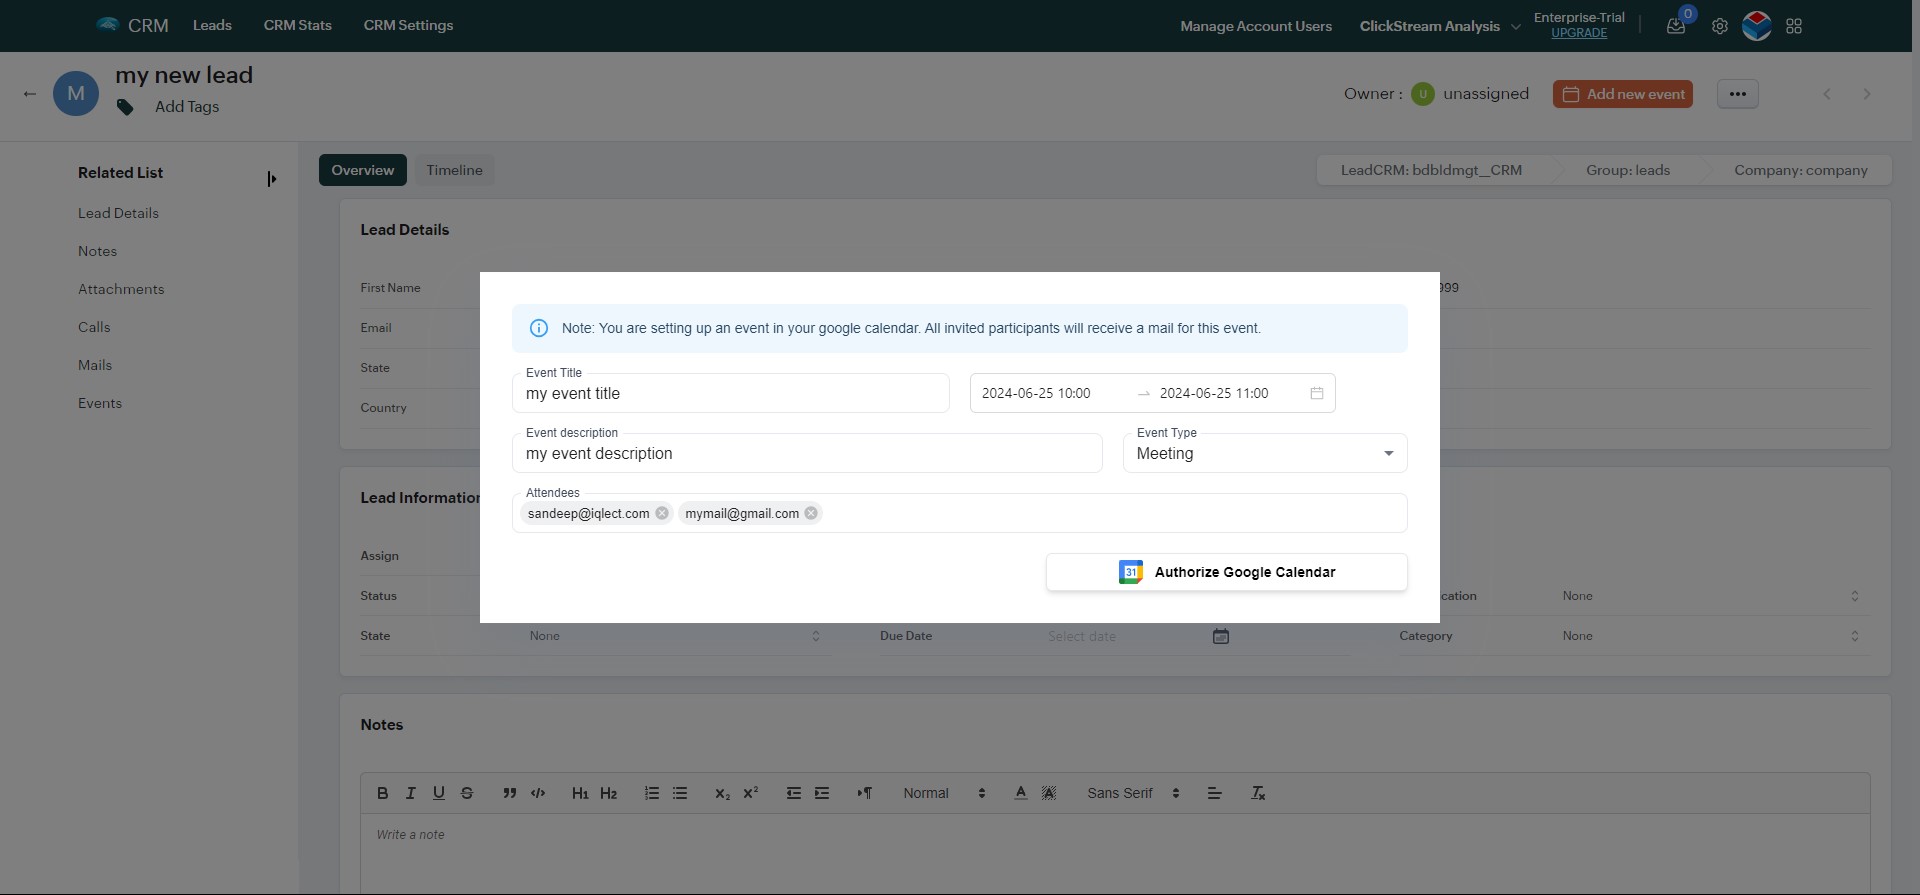Decrease indent in notes editor
This screenshot has height=895, width=1920.
794,793
